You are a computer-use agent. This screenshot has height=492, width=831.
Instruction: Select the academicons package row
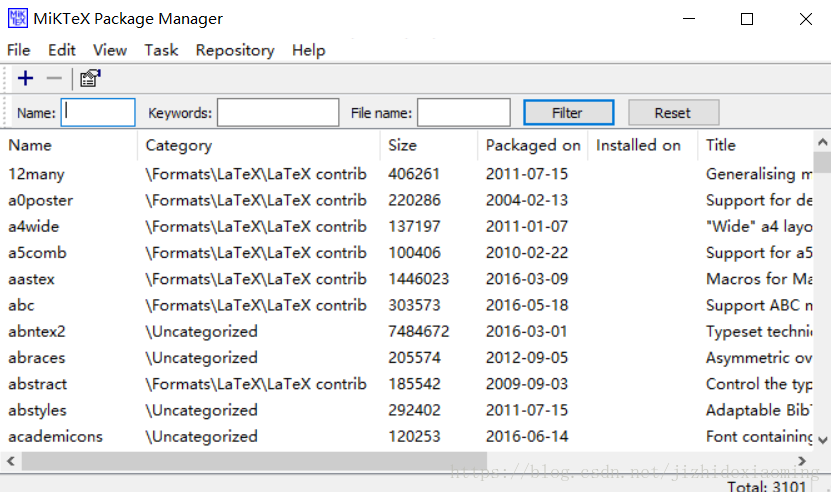click(x=406, y=436)
